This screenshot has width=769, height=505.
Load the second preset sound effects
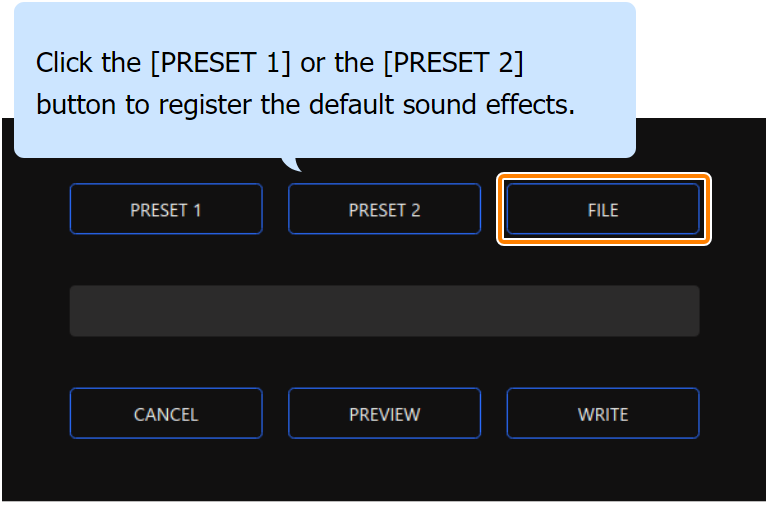[x=384, y=210]
